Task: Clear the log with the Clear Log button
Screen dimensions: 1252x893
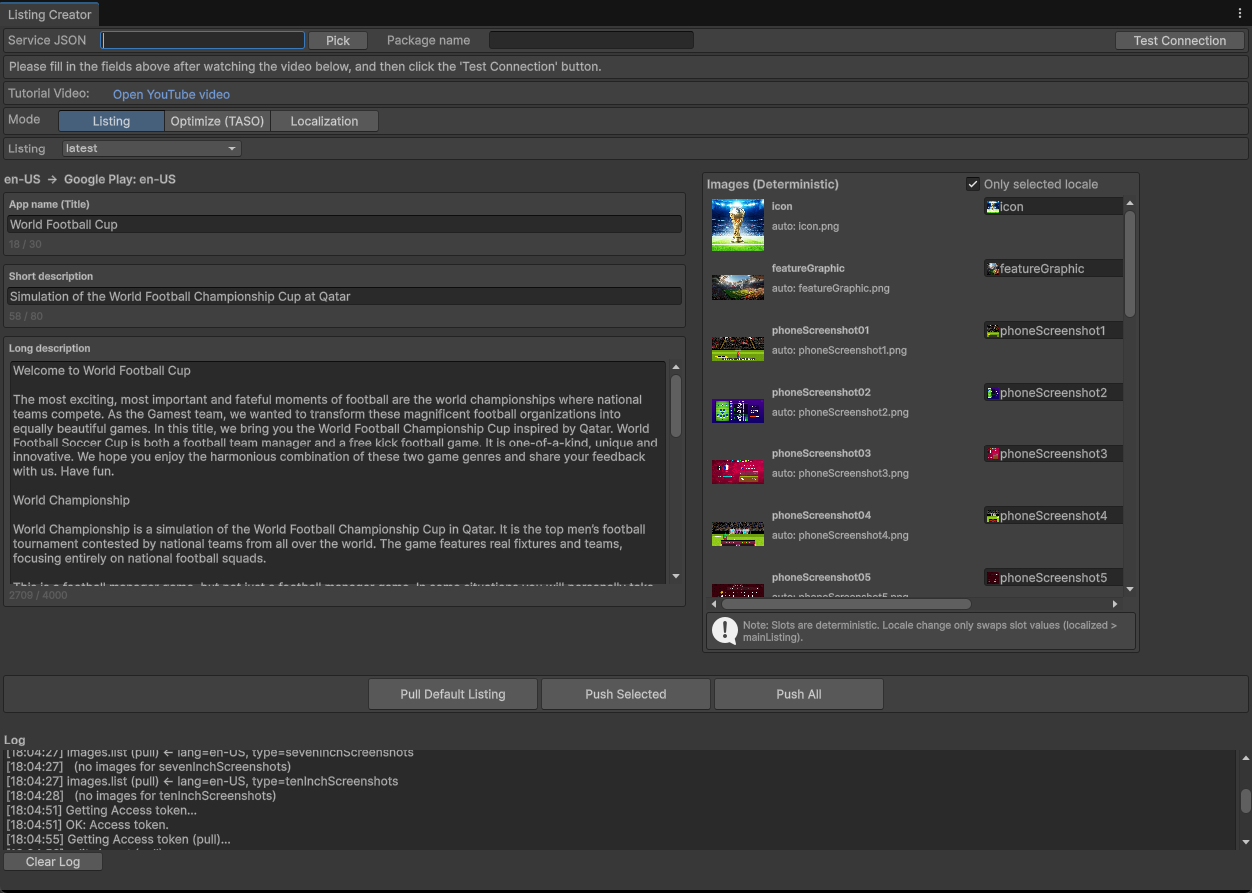Action: pos(52,861)
